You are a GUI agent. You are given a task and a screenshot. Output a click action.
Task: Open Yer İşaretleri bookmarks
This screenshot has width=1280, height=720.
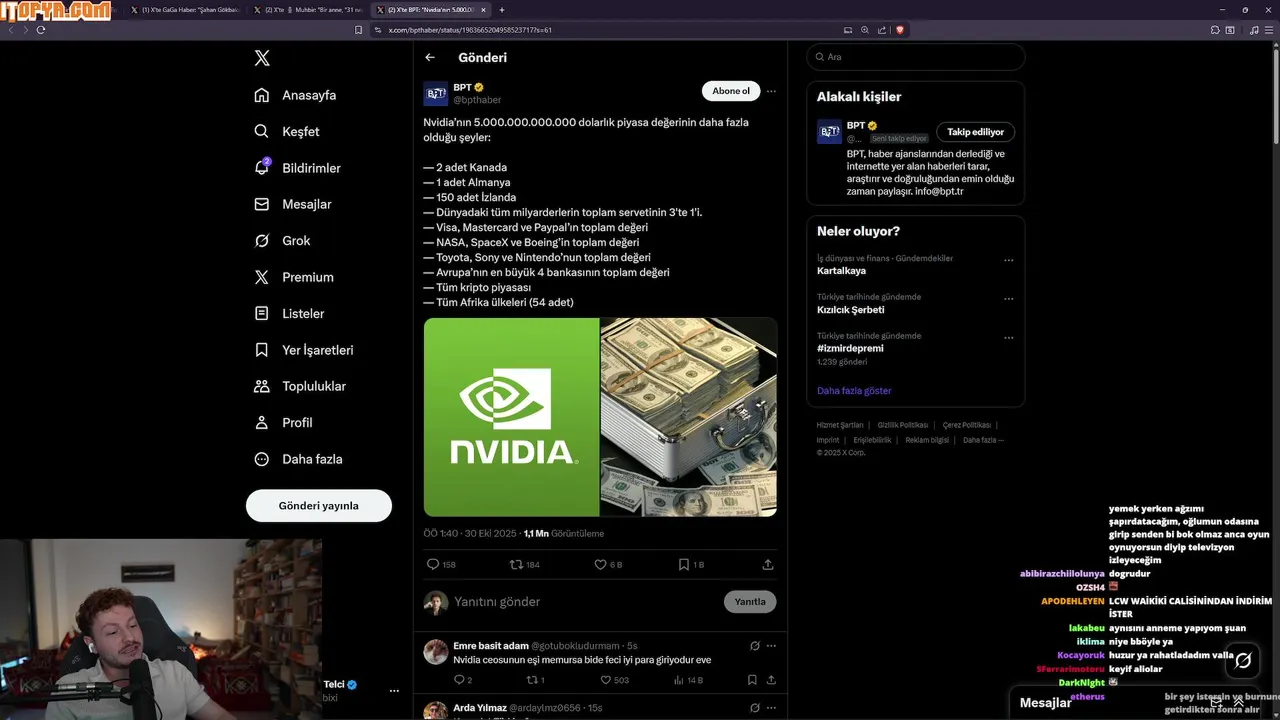click(303, 350)
